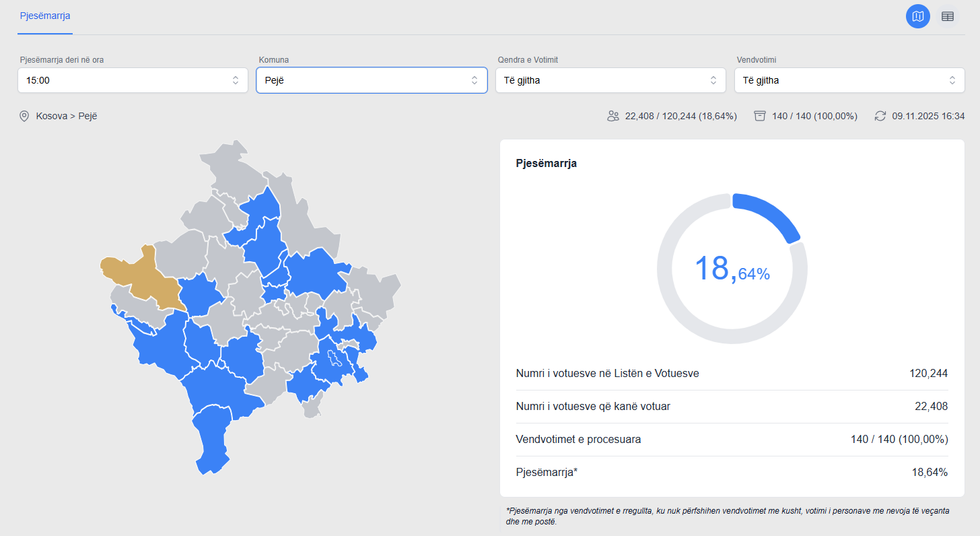Expand the Komuna dropdown showing Pejë
This screenshot has width=980, height=536.
370,80
